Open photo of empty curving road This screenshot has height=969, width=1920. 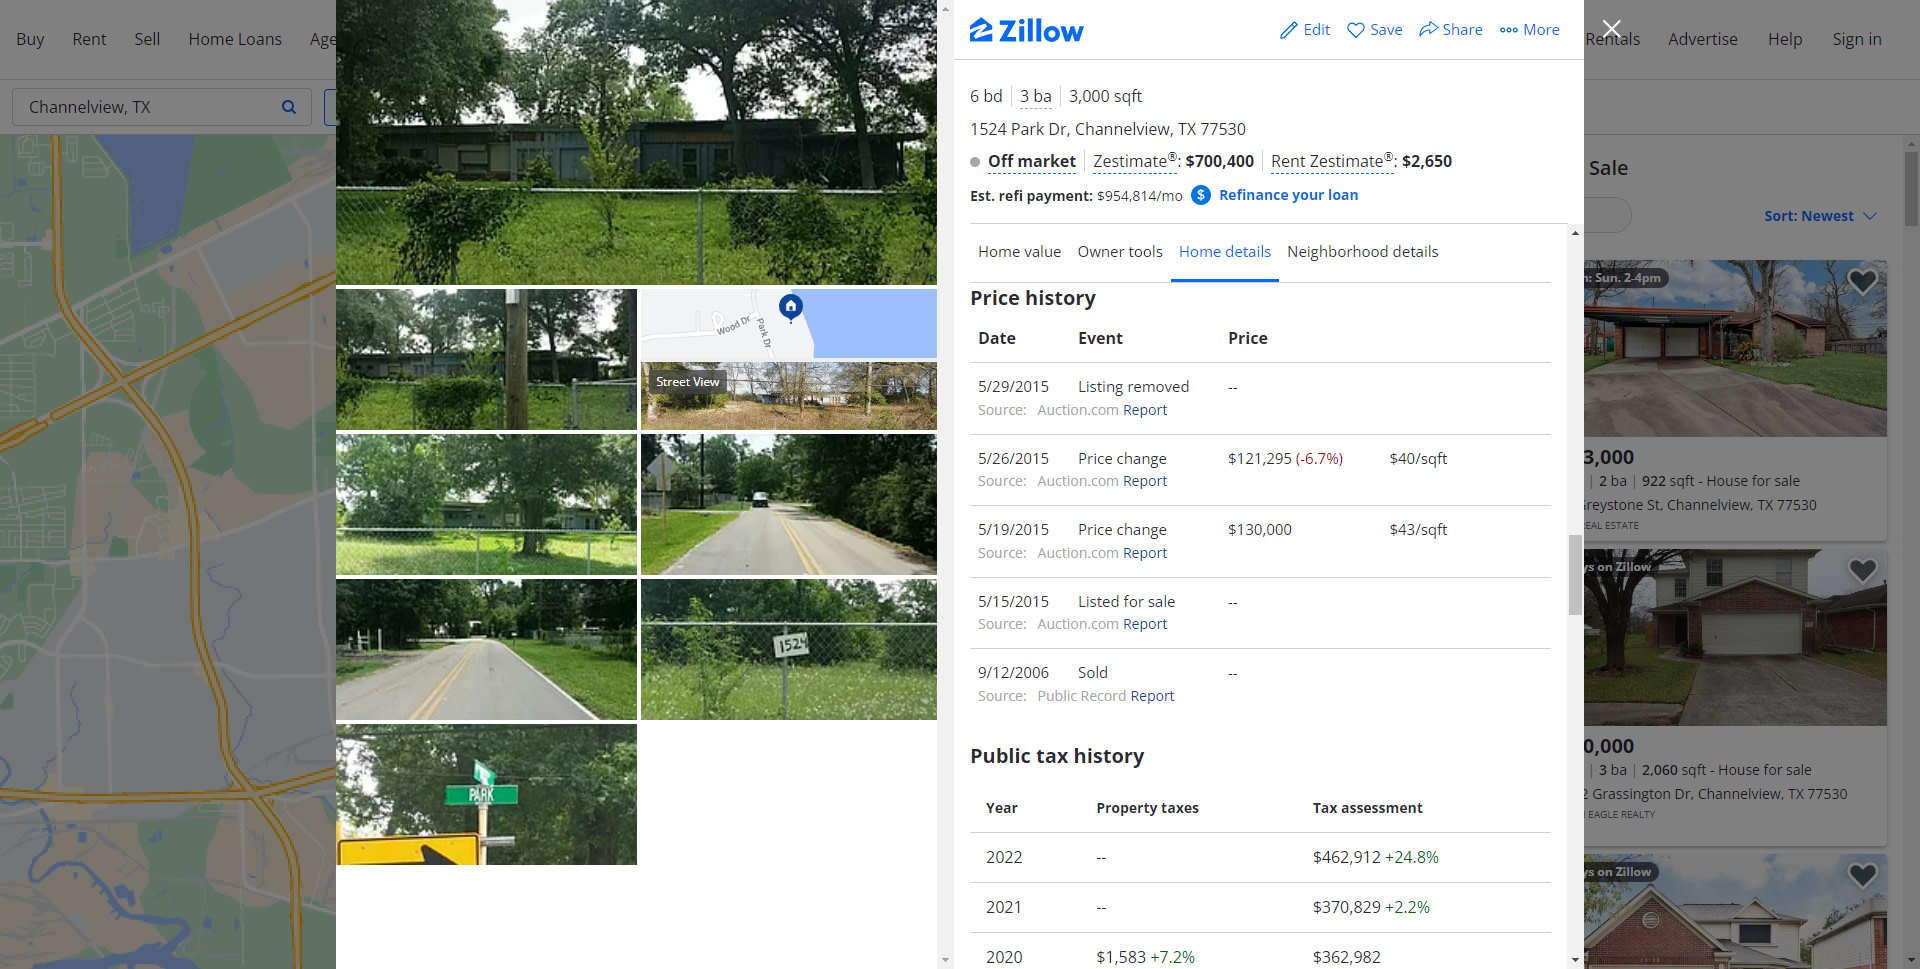(x=486, y=650)
